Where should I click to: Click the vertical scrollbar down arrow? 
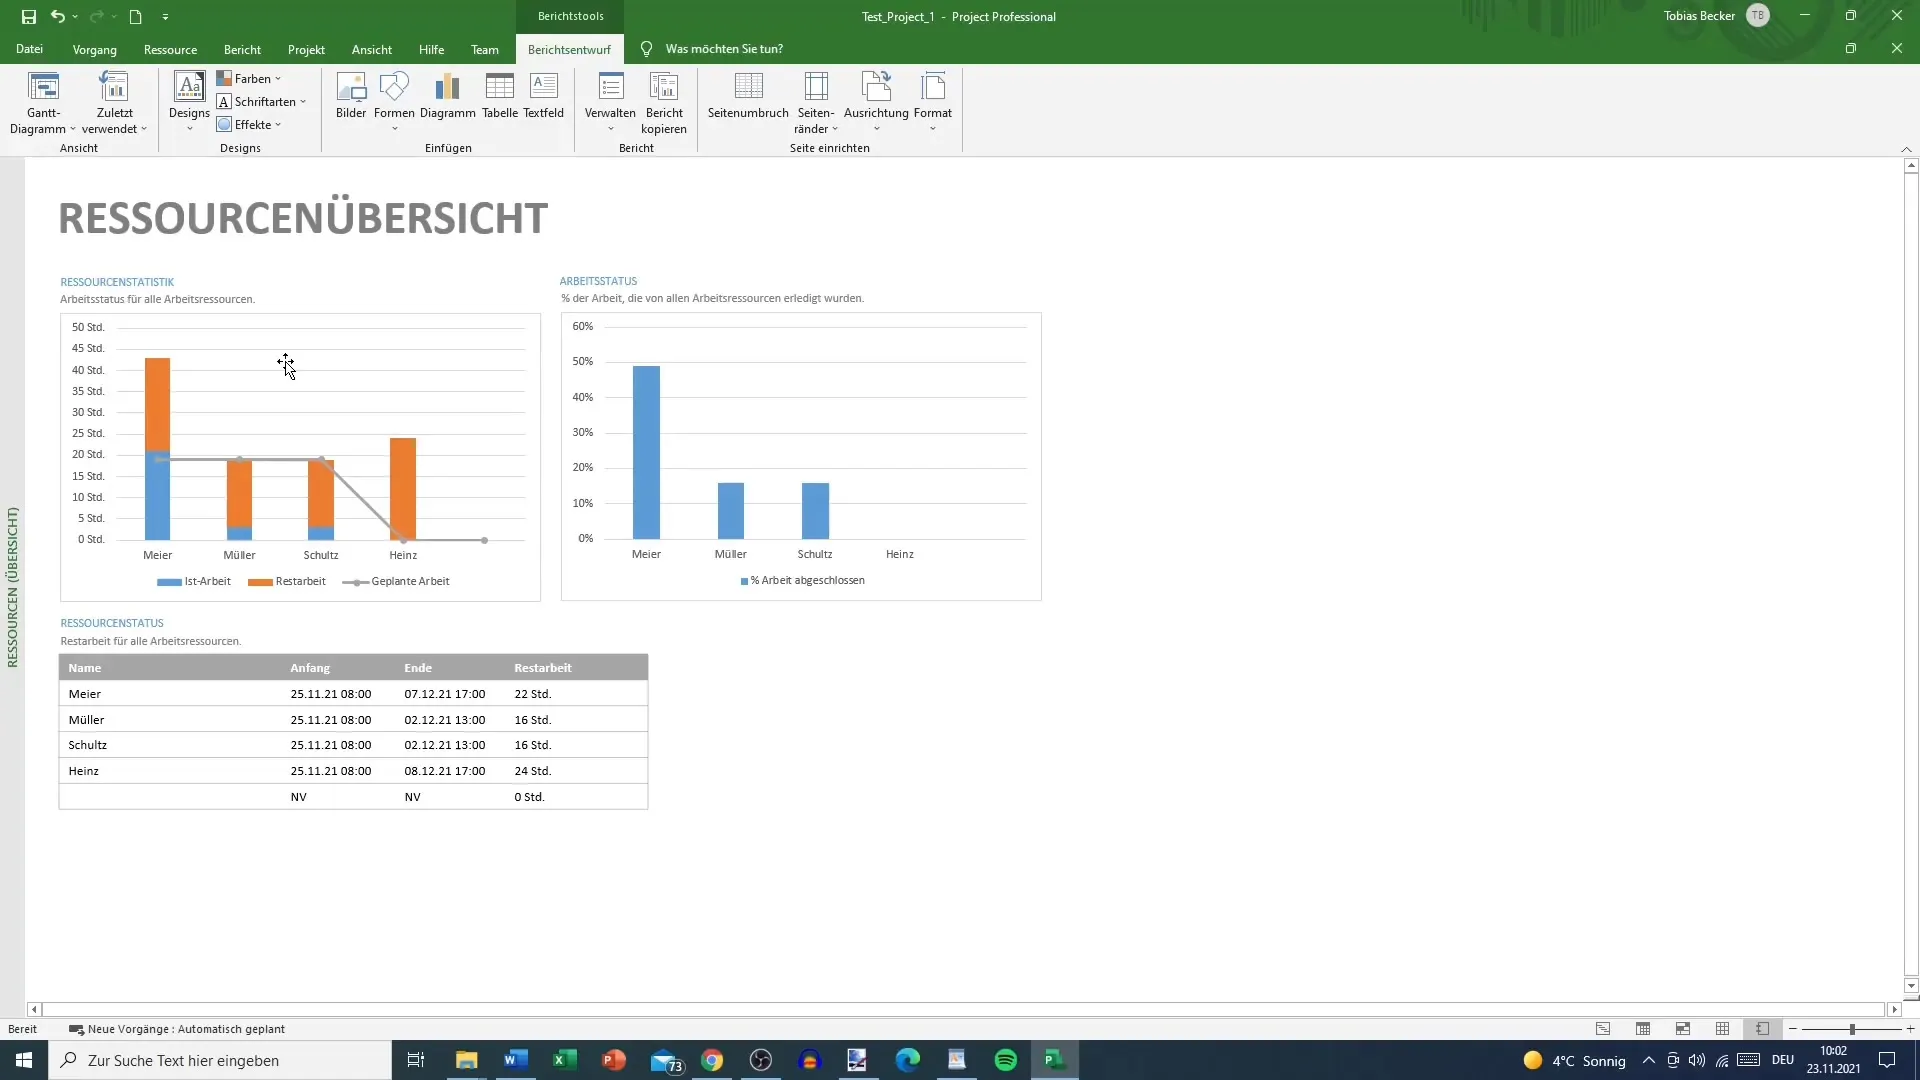pyautogui.click(x=1911, y=985)
